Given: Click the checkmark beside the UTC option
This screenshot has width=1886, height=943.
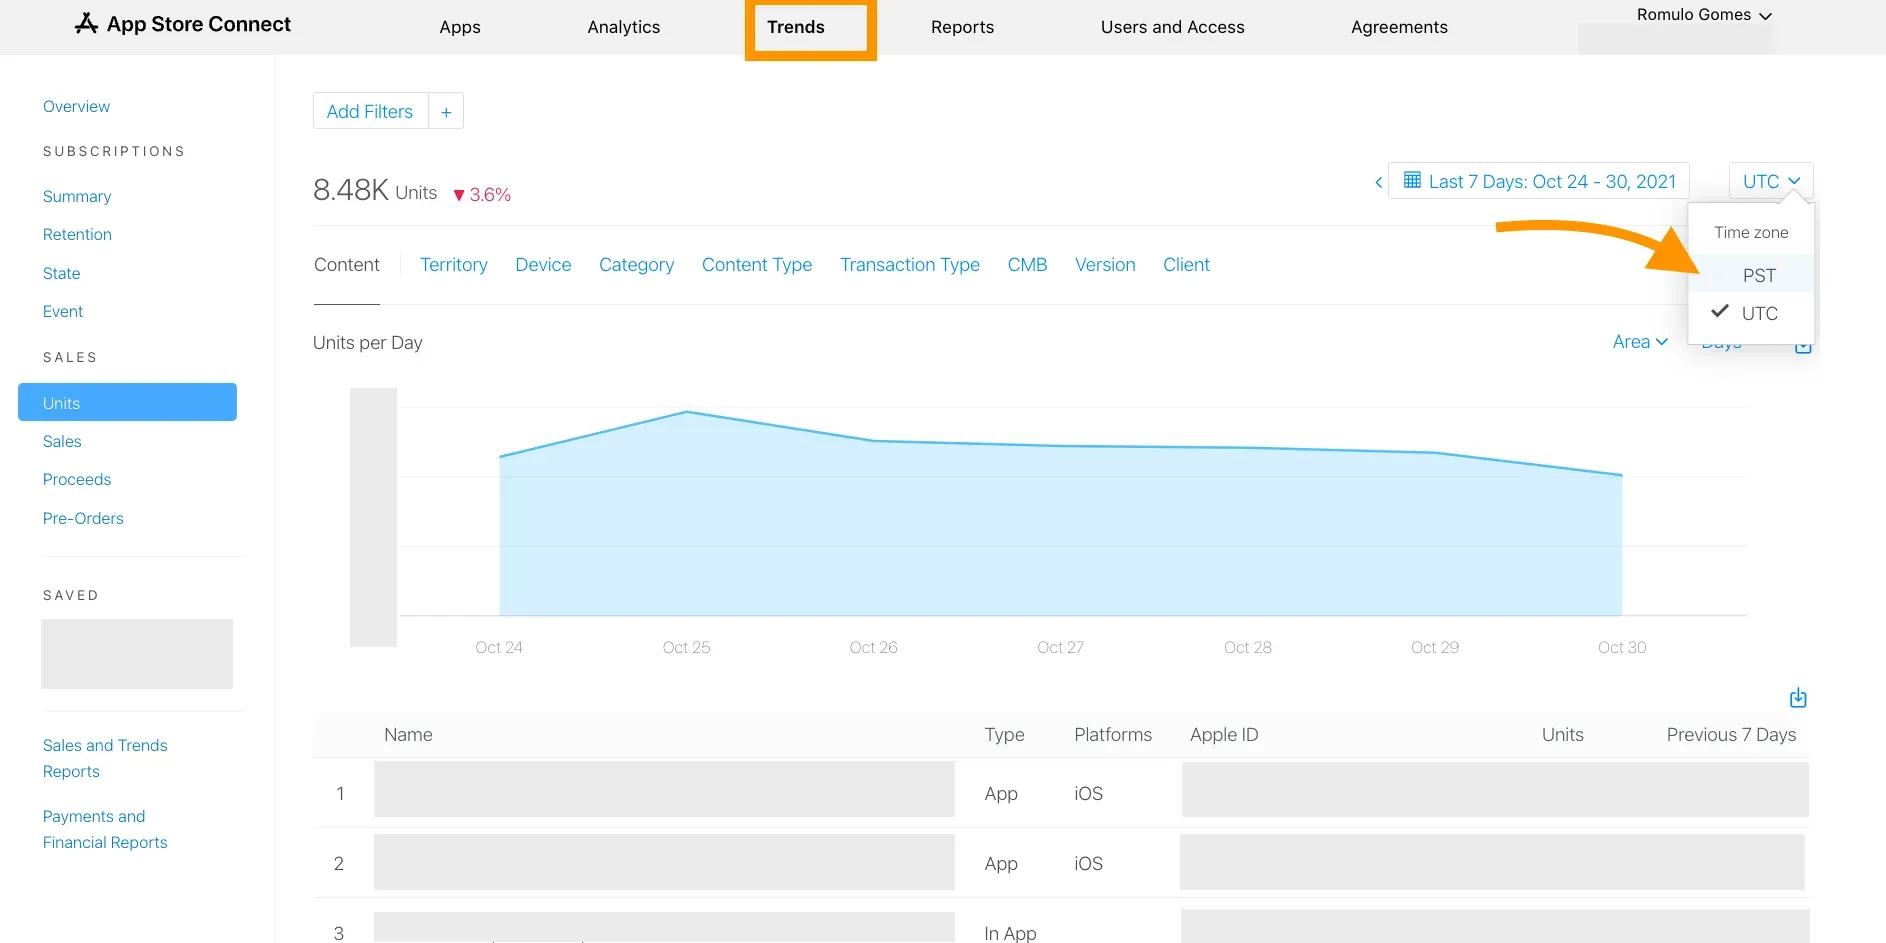Looking at the screenshot, I should tap(1720, 311).
